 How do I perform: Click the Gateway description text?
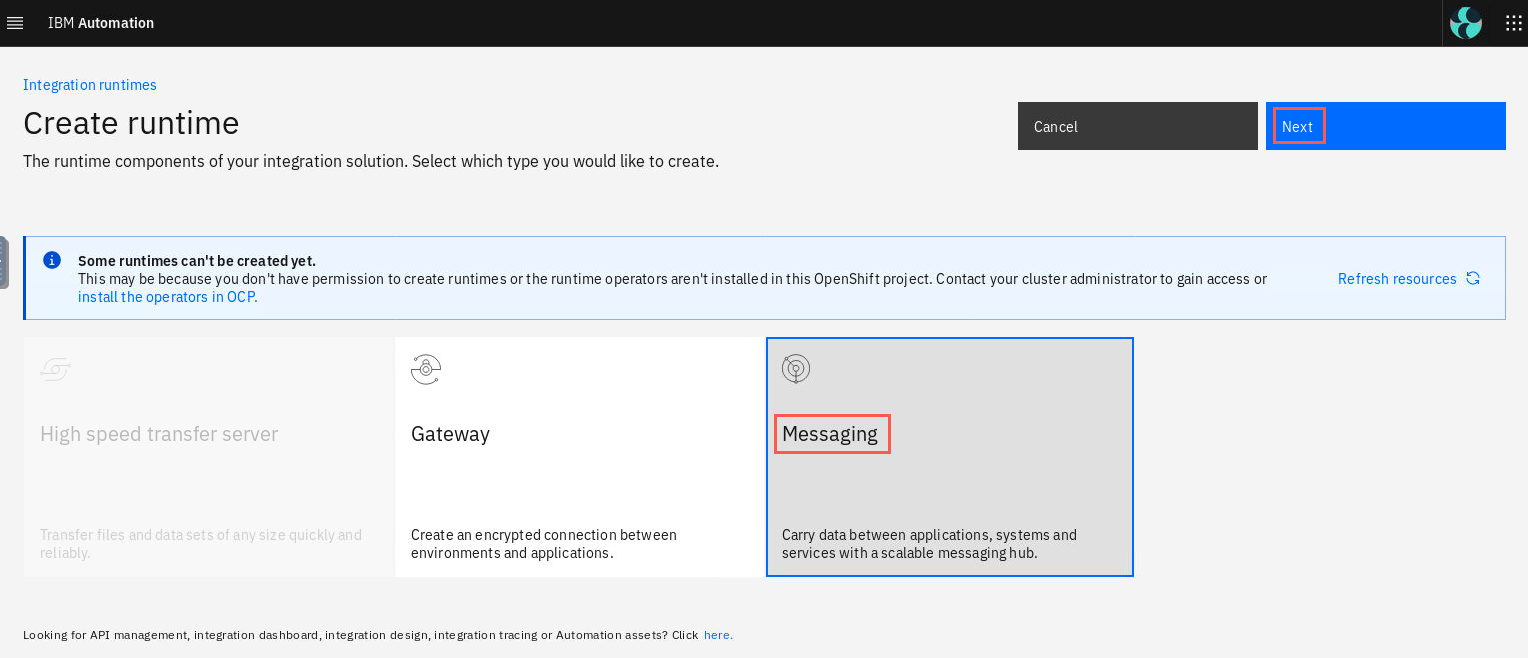coord(544,544)
